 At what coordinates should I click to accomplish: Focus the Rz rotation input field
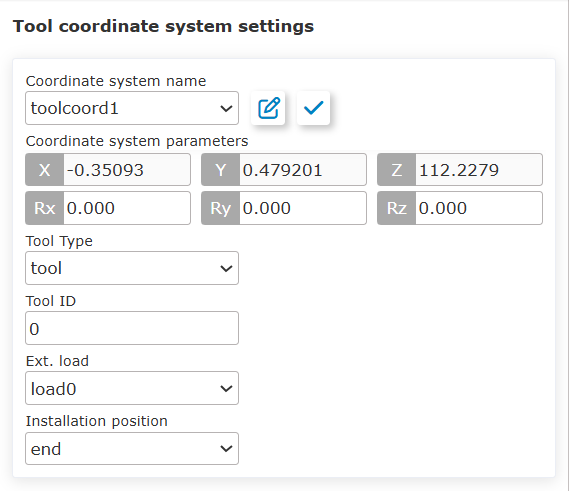479,208
